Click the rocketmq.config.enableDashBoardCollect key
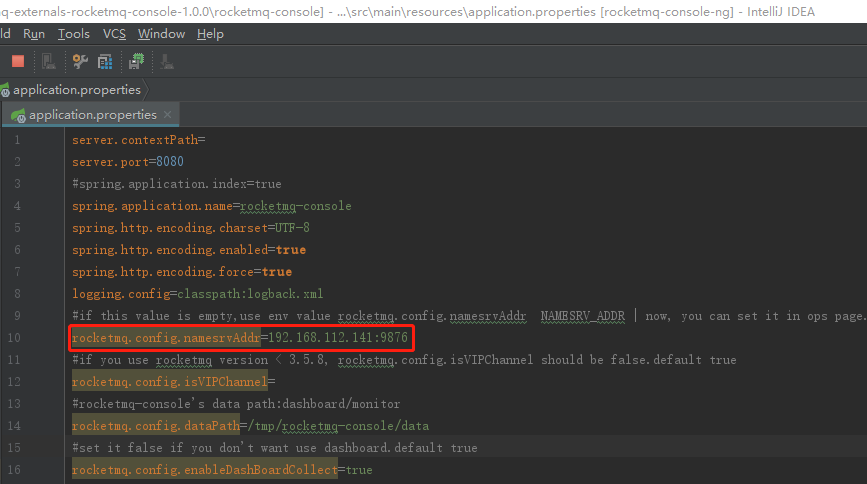The image size is (867, 484). point(205,470)
